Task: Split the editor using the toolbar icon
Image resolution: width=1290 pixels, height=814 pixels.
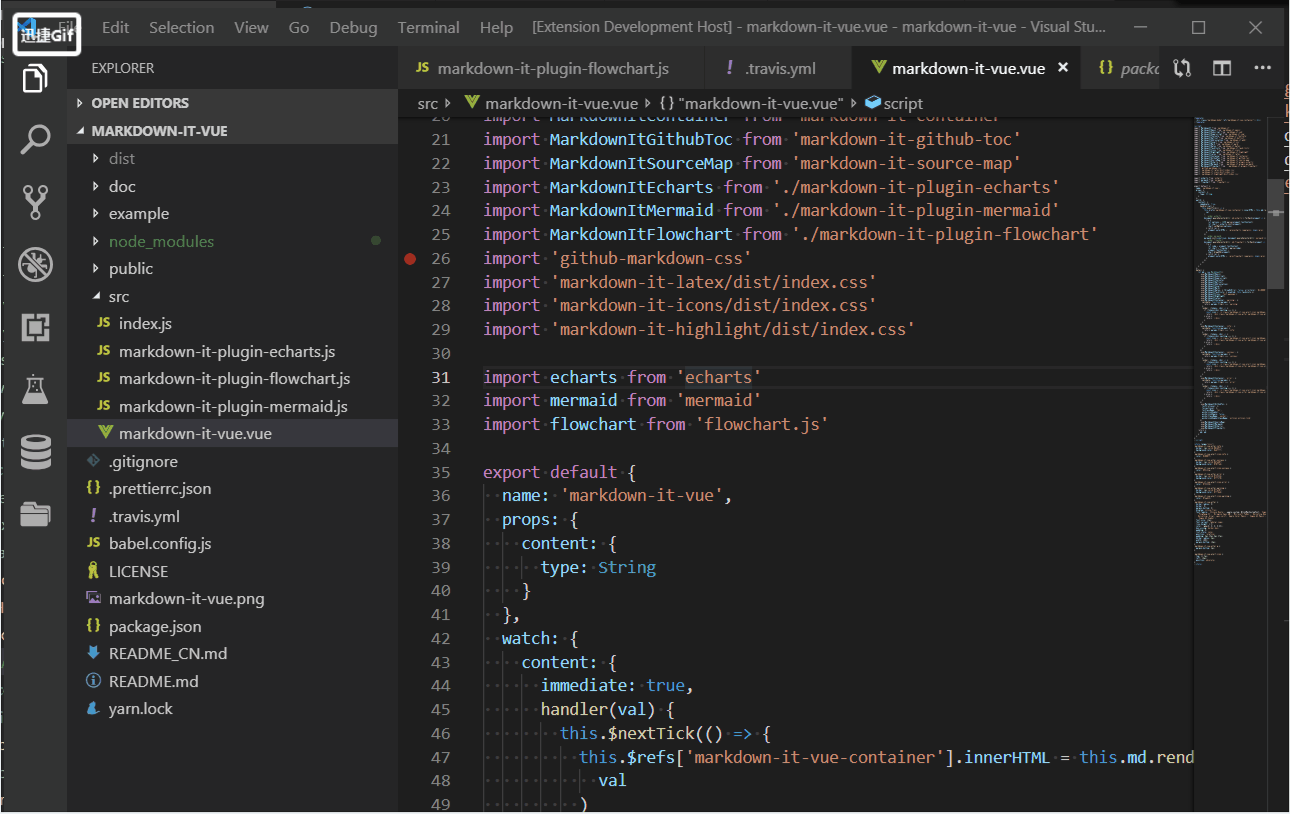Action: coord(1221,68)
